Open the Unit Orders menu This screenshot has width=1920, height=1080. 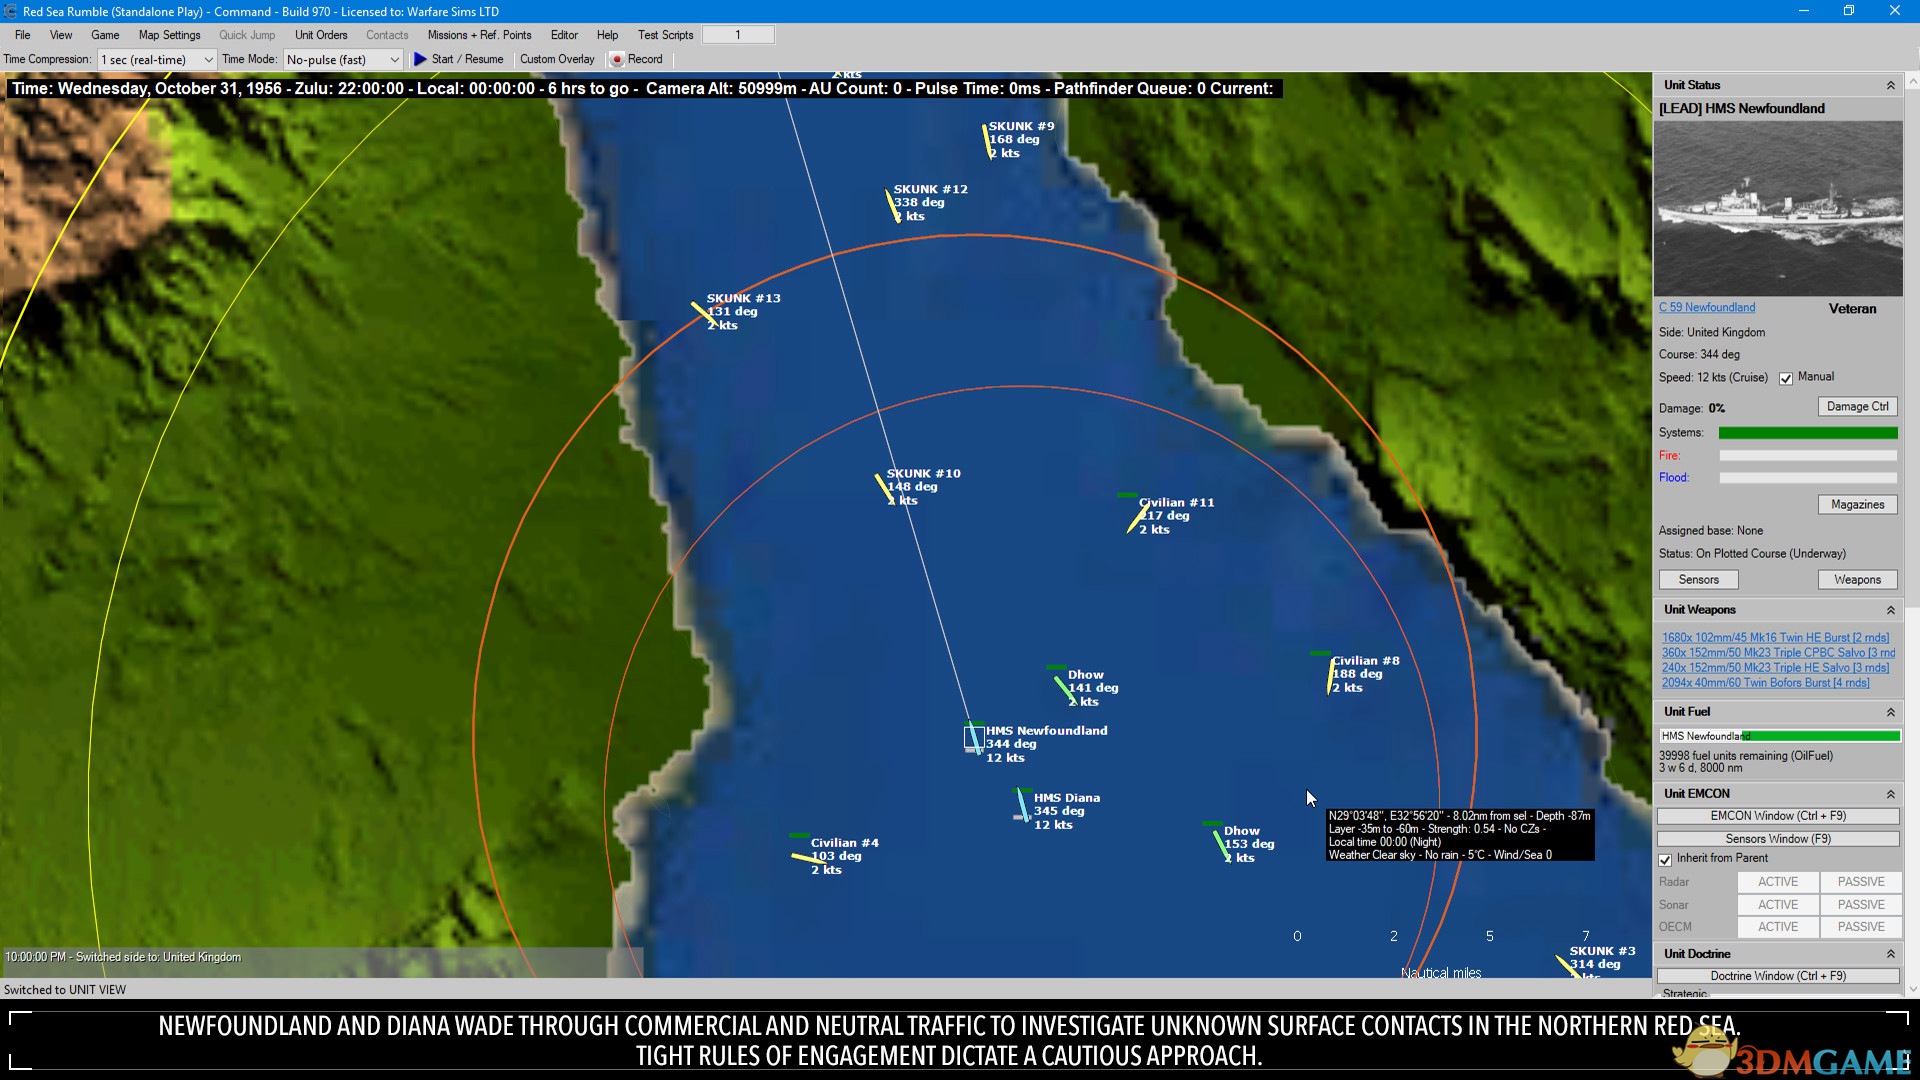(x=320, y=34)
